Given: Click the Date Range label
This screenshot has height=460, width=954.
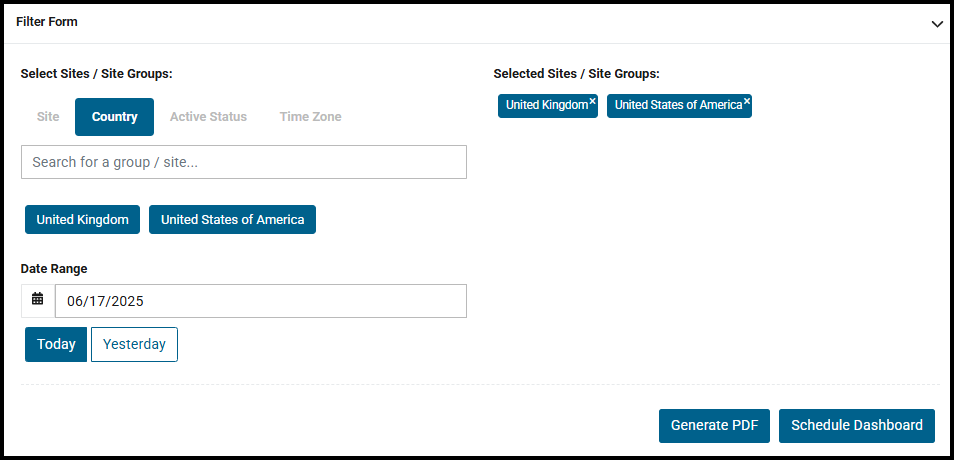Looking at the screenshot, I should 54,269.
